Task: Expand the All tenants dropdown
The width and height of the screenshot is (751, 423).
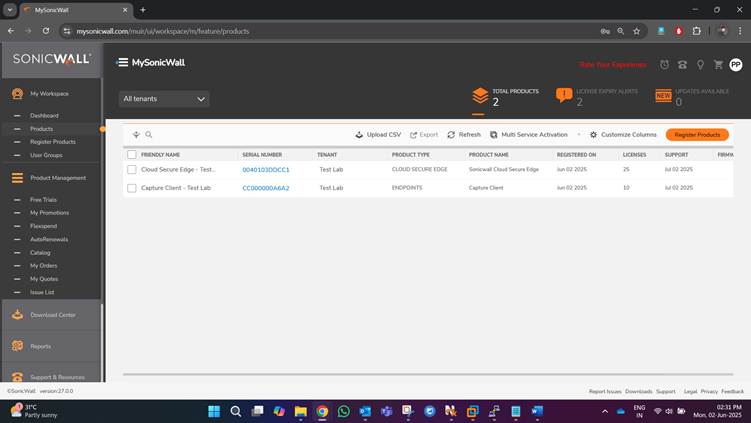Action: coord(164,99)
